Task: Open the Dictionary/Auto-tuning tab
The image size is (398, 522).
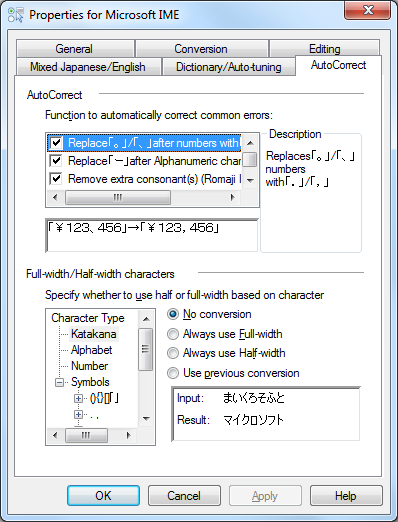Action: click(229, 67)
